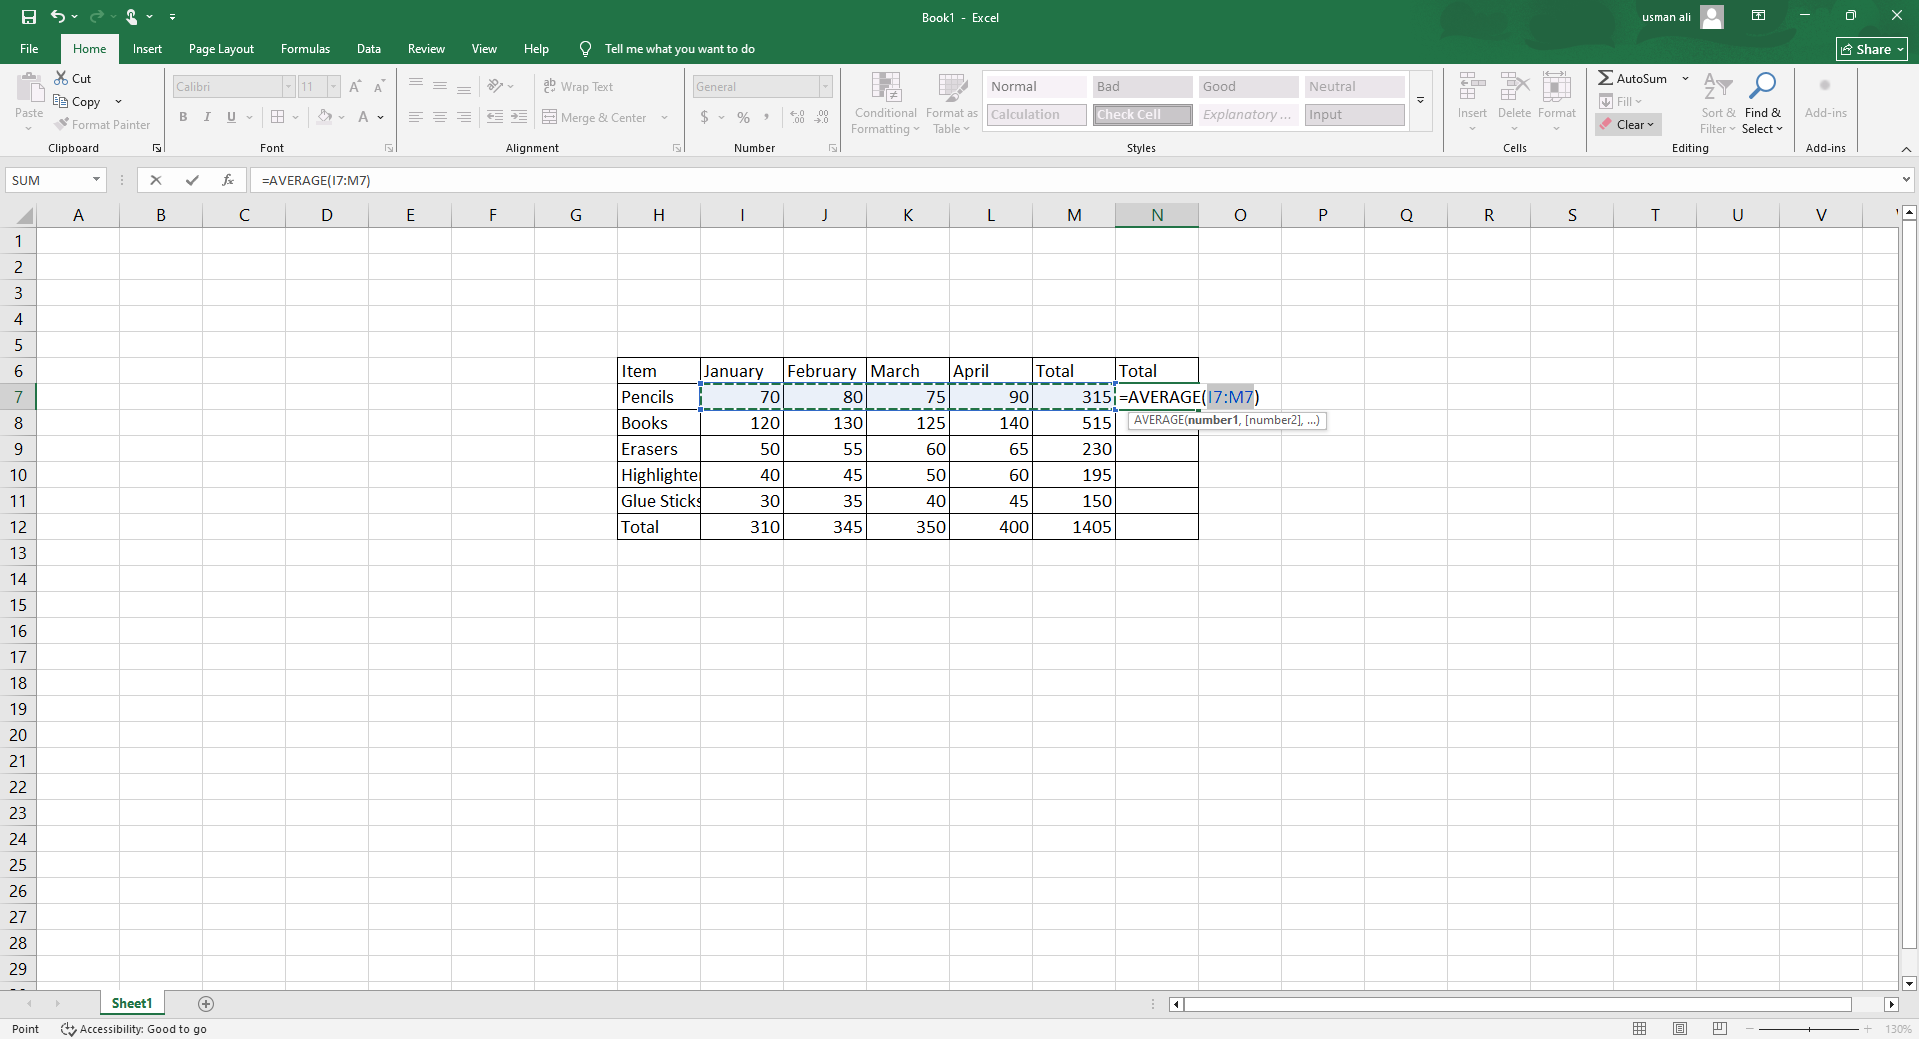This screenshot has height=1039, width=1919.
Task: Open the number format dropdown
Action: tap(825, 87)
